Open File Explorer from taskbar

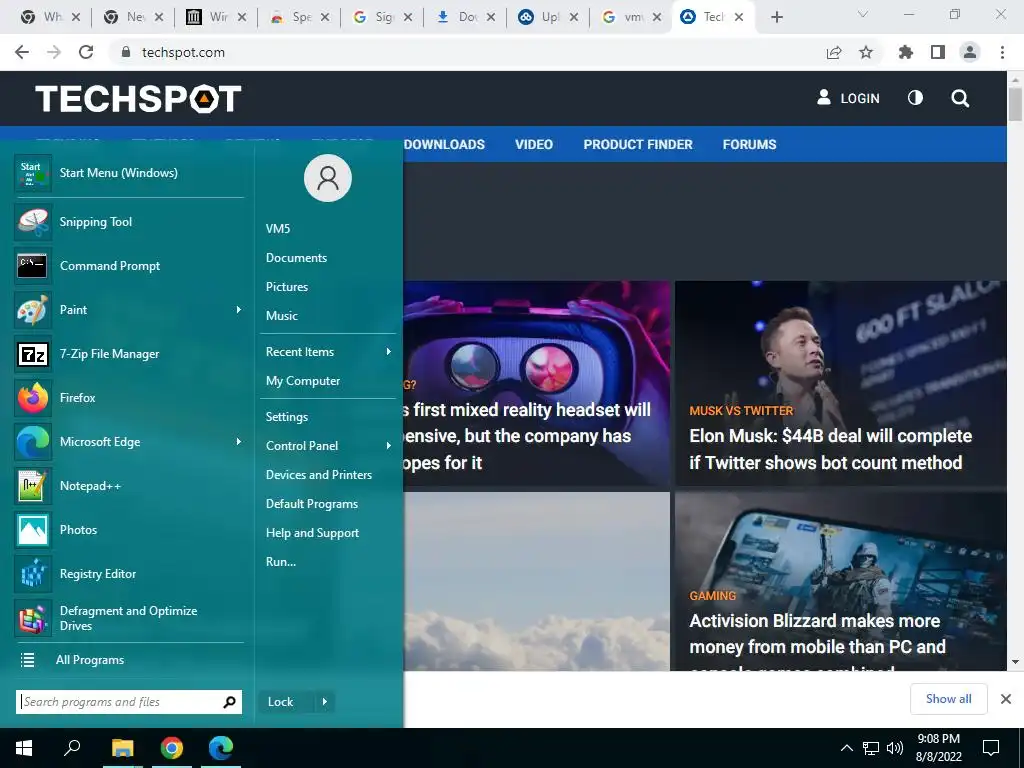pos(122,748)
